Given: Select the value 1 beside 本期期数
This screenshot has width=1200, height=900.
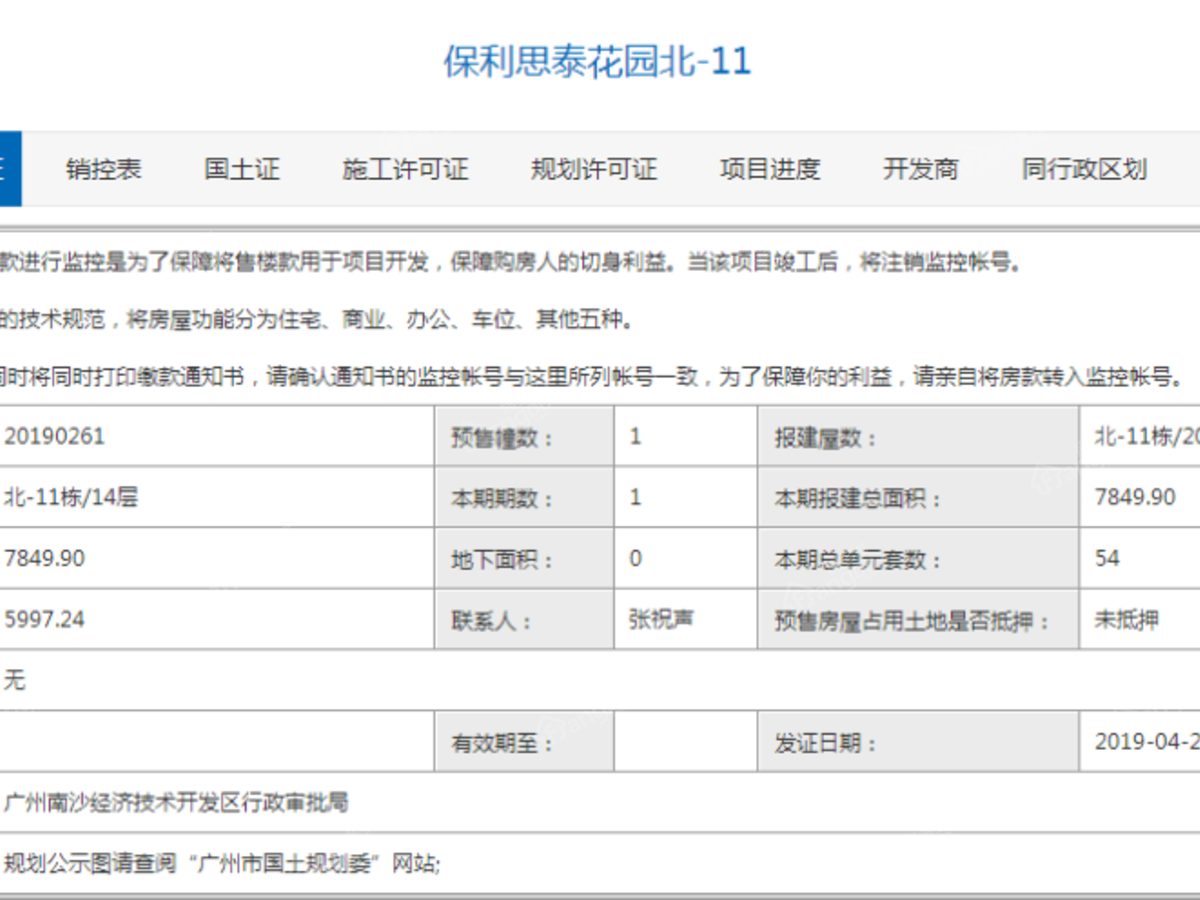Looking at the screenshot, I should (636, 497).
